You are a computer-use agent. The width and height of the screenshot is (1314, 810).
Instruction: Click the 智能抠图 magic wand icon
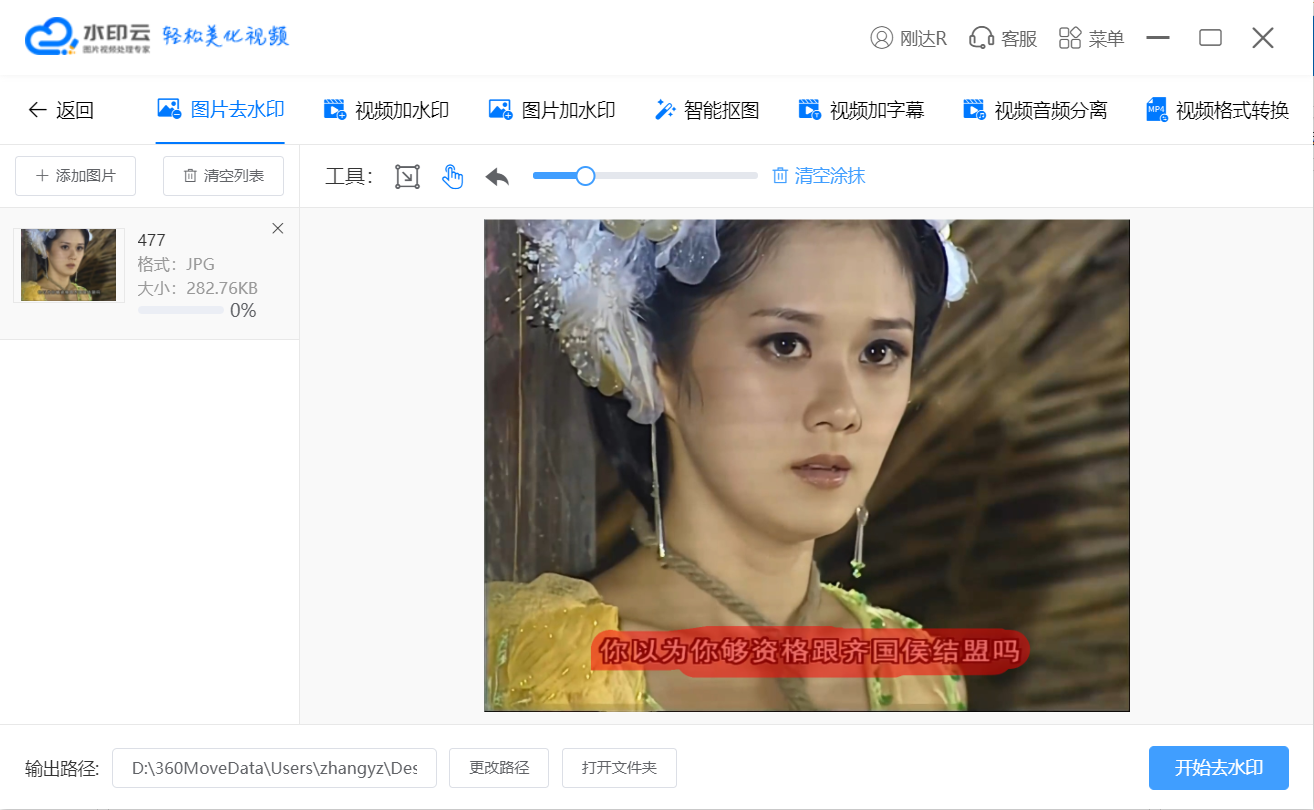665,110
